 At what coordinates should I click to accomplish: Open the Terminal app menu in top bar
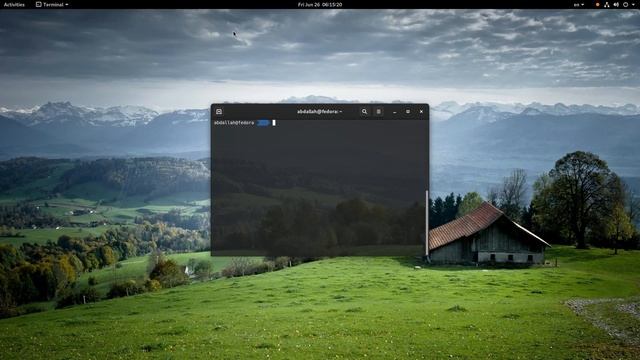[52, 4]
